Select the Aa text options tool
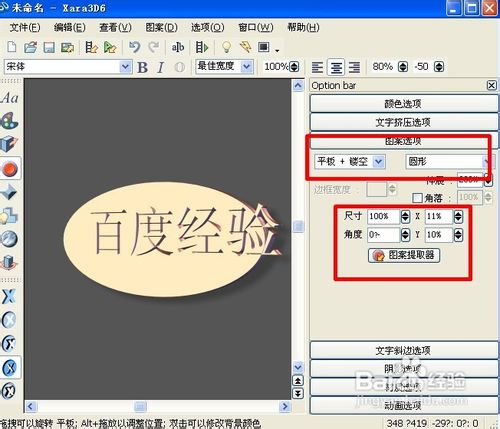Viewport: 500px width, 429px height. tap(10, 98)
